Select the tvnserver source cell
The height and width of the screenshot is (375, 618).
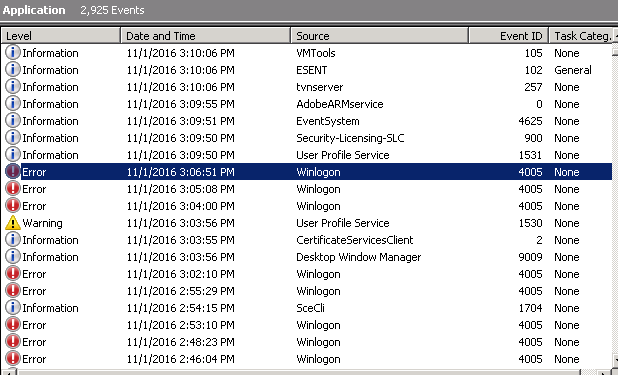pyautogui.click(x=320, y=87)
